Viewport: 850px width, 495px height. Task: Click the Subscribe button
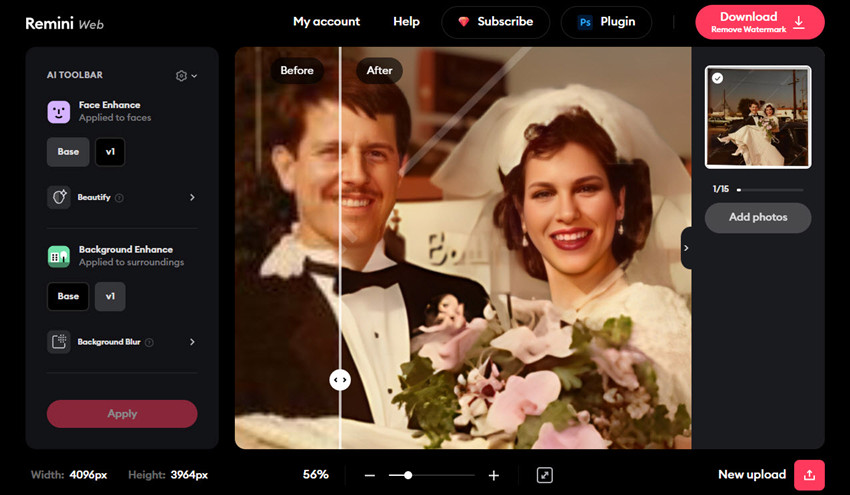[x=495, y=22]
